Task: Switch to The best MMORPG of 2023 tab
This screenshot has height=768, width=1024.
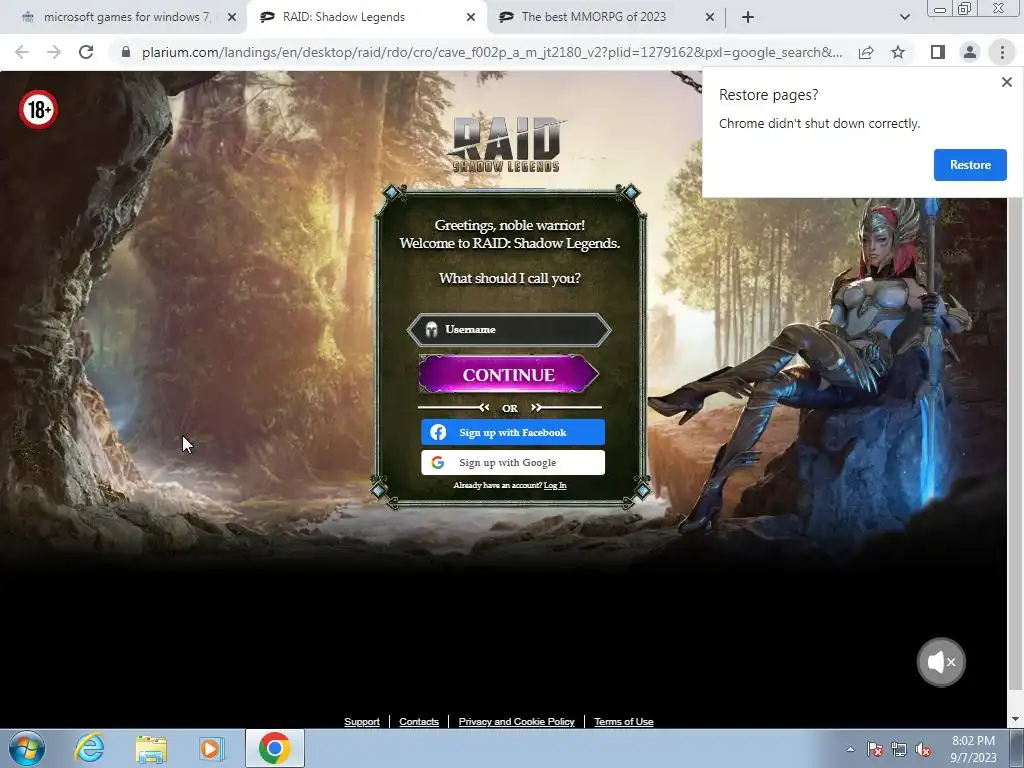Action: (x=606, y=17)
